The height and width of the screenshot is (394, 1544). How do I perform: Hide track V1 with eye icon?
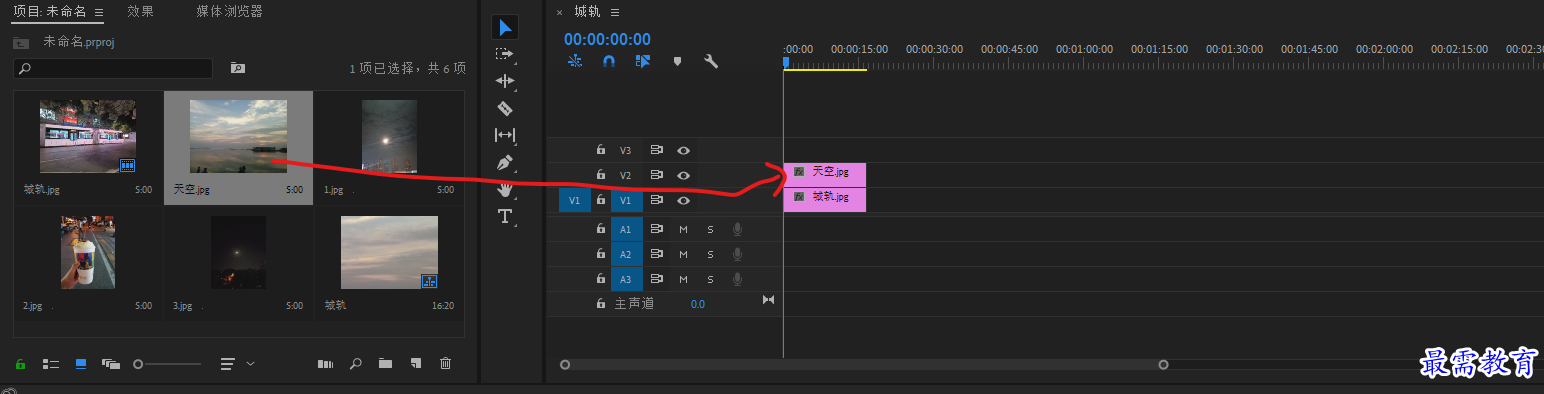click(684, 200)
